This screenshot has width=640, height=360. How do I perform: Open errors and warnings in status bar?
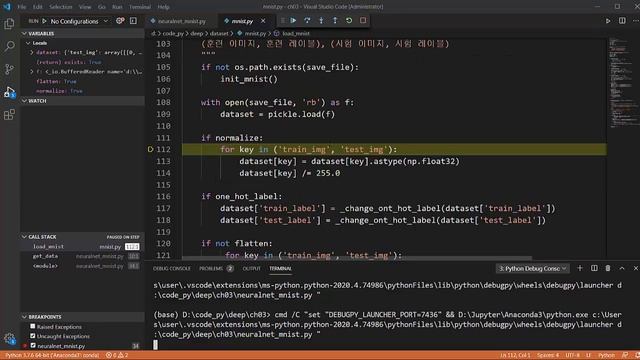(x=118, y=356)
